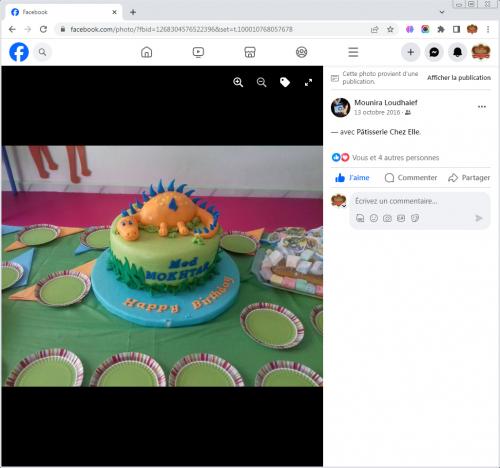Image resolution: width=500 pixels, height=468 pixels.
Task: Zoom in on the photo
Action: pos(238,82)
